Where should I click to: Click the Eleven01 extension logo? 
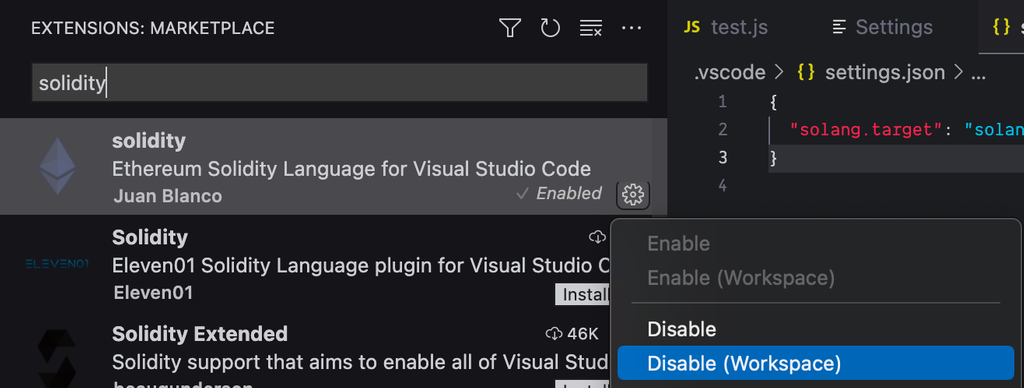[57, 264]
